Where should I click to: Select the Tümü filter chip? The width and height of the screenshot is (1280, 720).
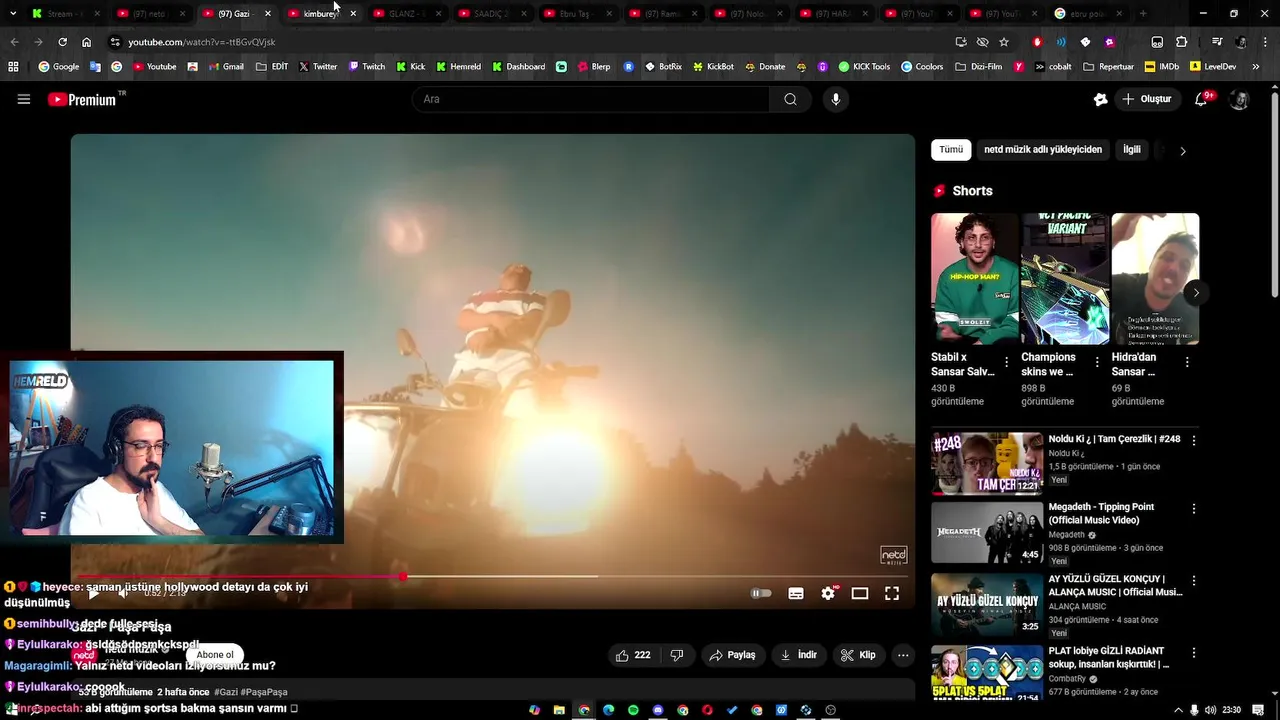[x=951, y=150]
